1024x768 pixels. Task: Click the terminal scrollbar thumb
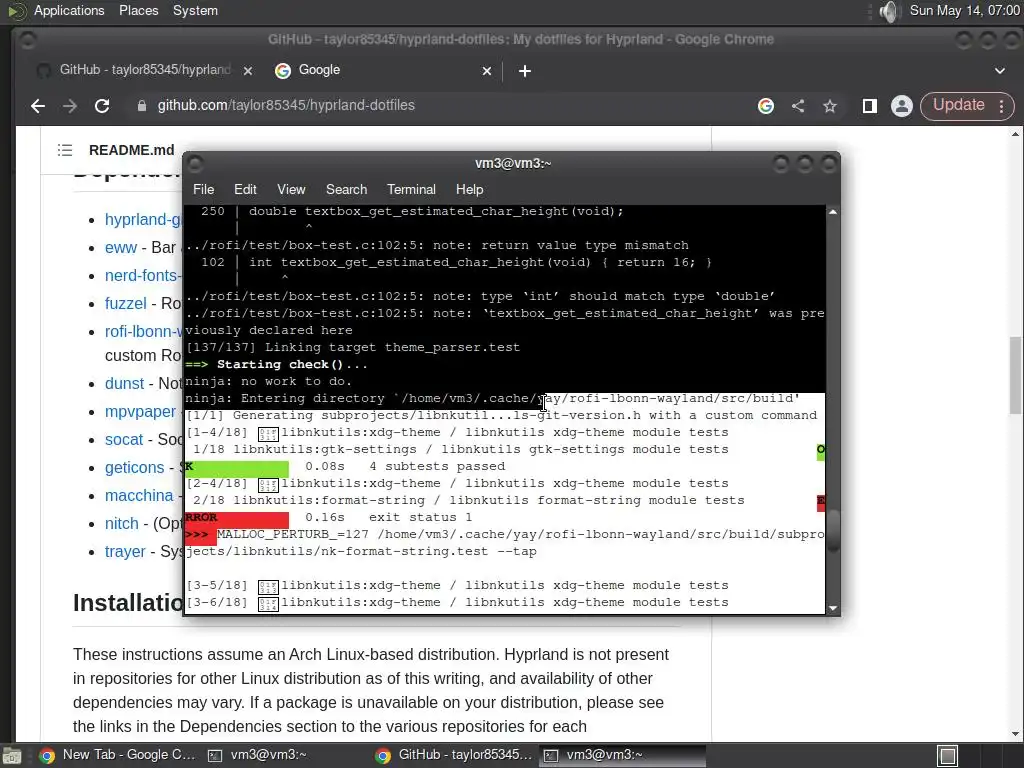click(833, 530)
